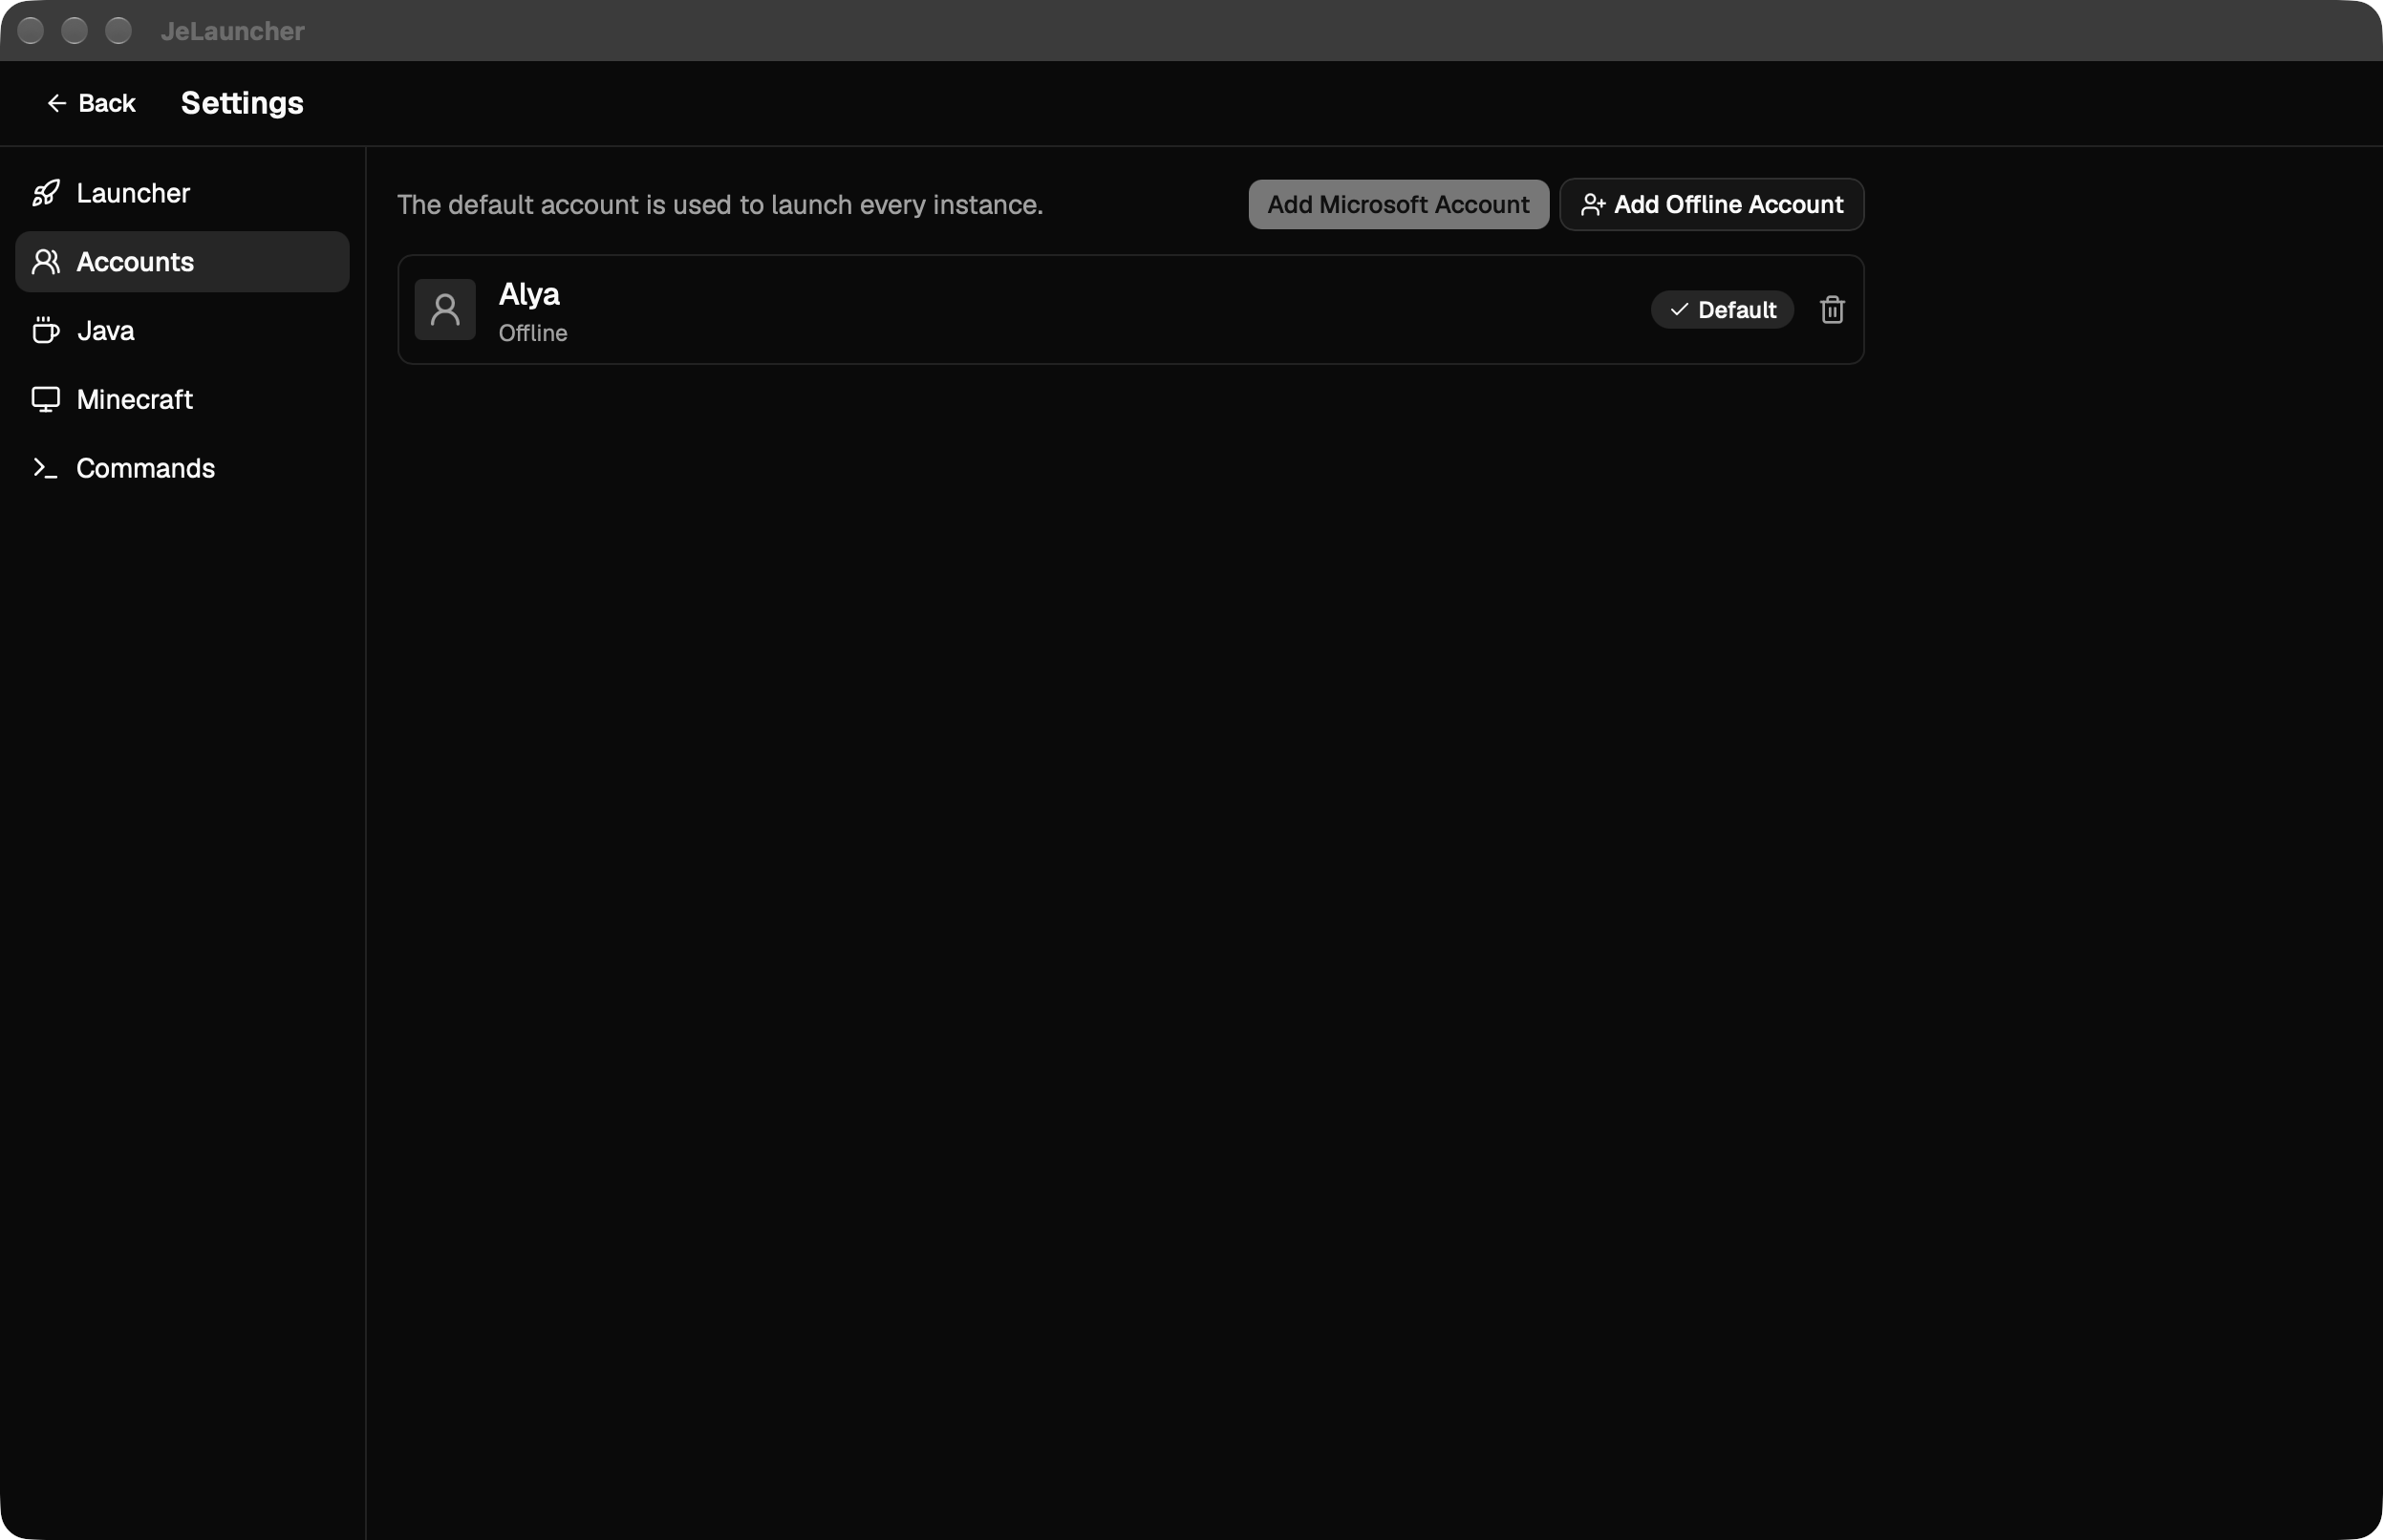Switch to Minecraft settings section
Screen dimensions: 2383x1540
182,399
